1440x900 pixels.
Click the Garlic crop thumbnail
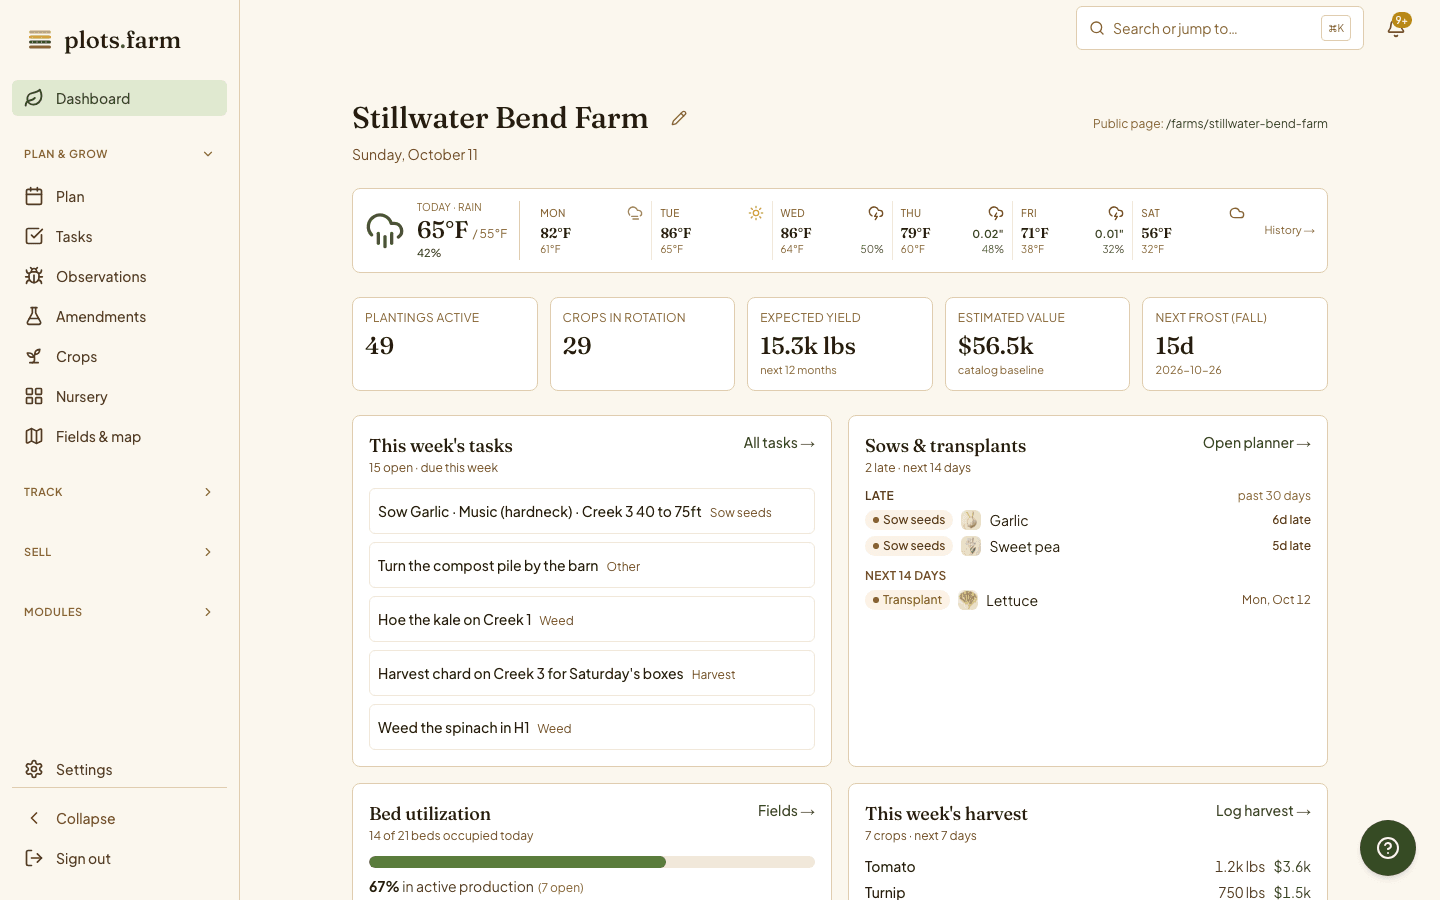point(971,520)
